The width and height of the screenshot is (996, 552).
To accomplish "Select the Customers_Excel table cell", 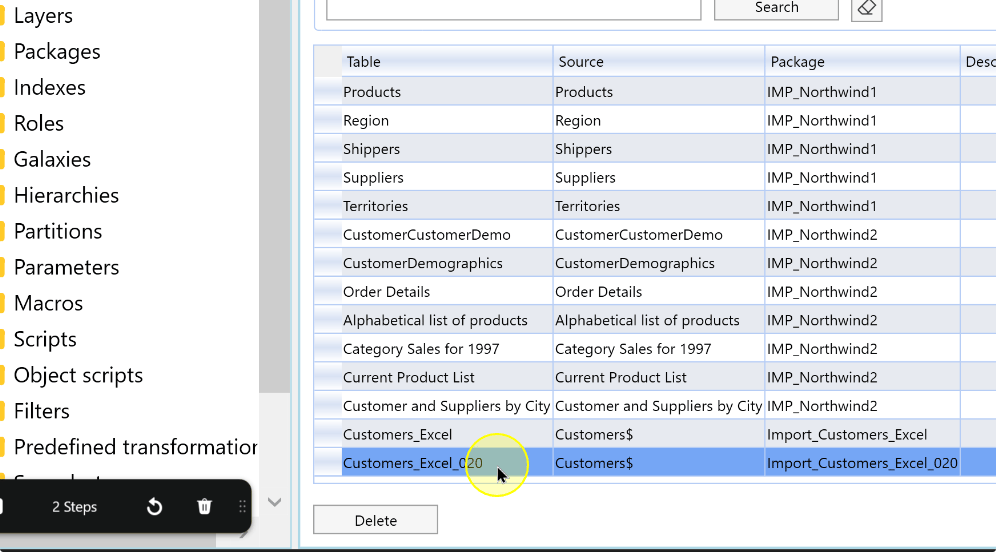I will 447,435.
